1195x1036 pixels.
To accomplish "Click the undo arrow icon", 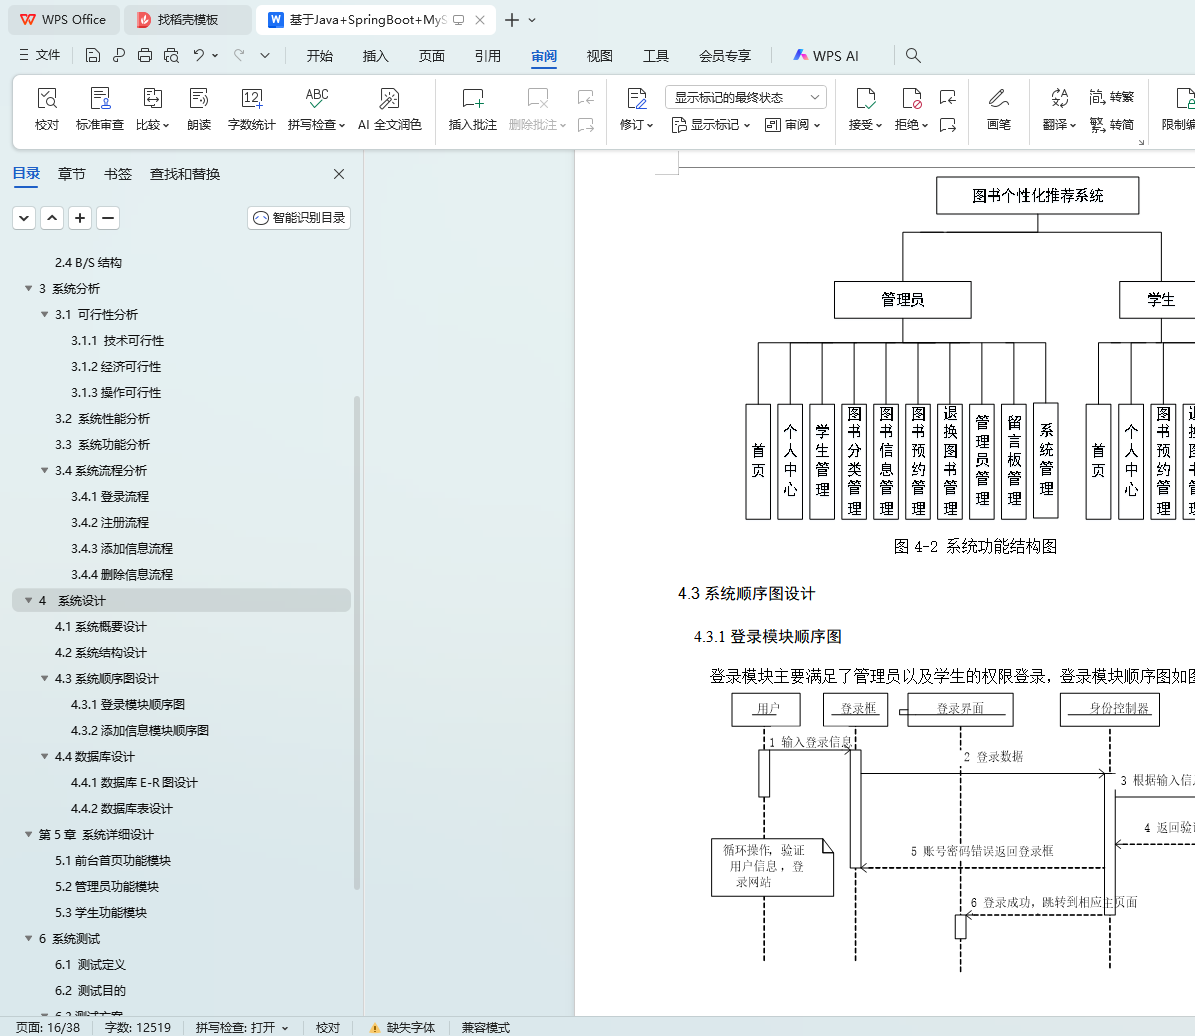I will tap(198, 55).
